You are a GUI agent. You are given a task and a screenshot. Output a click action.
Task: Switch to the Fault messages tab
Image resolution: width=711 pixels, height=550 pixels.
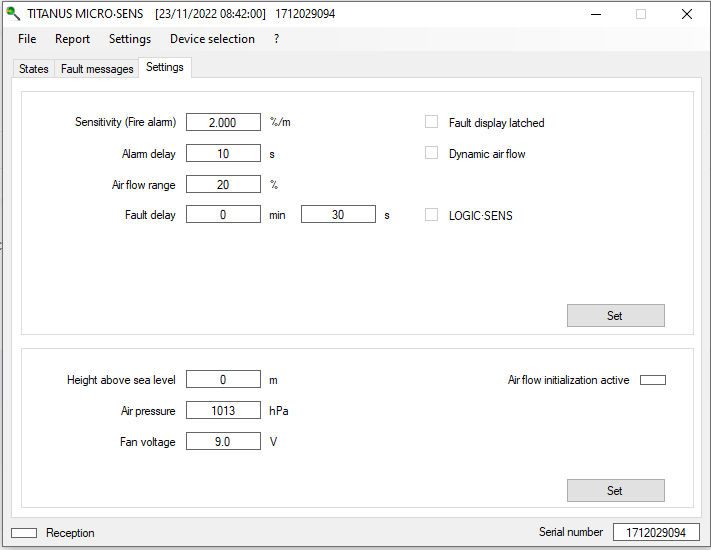[x=97, y=69]
